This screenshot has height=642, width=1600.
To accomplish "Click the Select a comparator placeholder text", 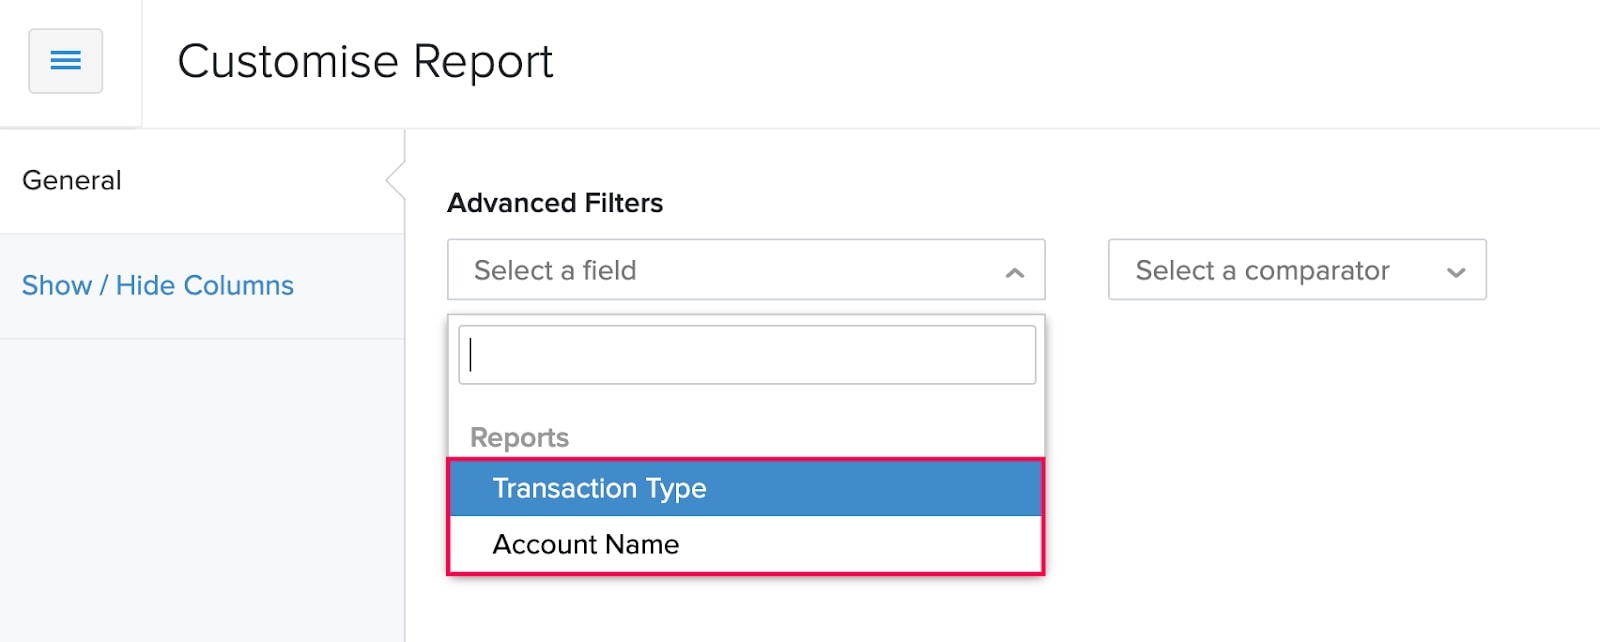I will (1261, 270).
